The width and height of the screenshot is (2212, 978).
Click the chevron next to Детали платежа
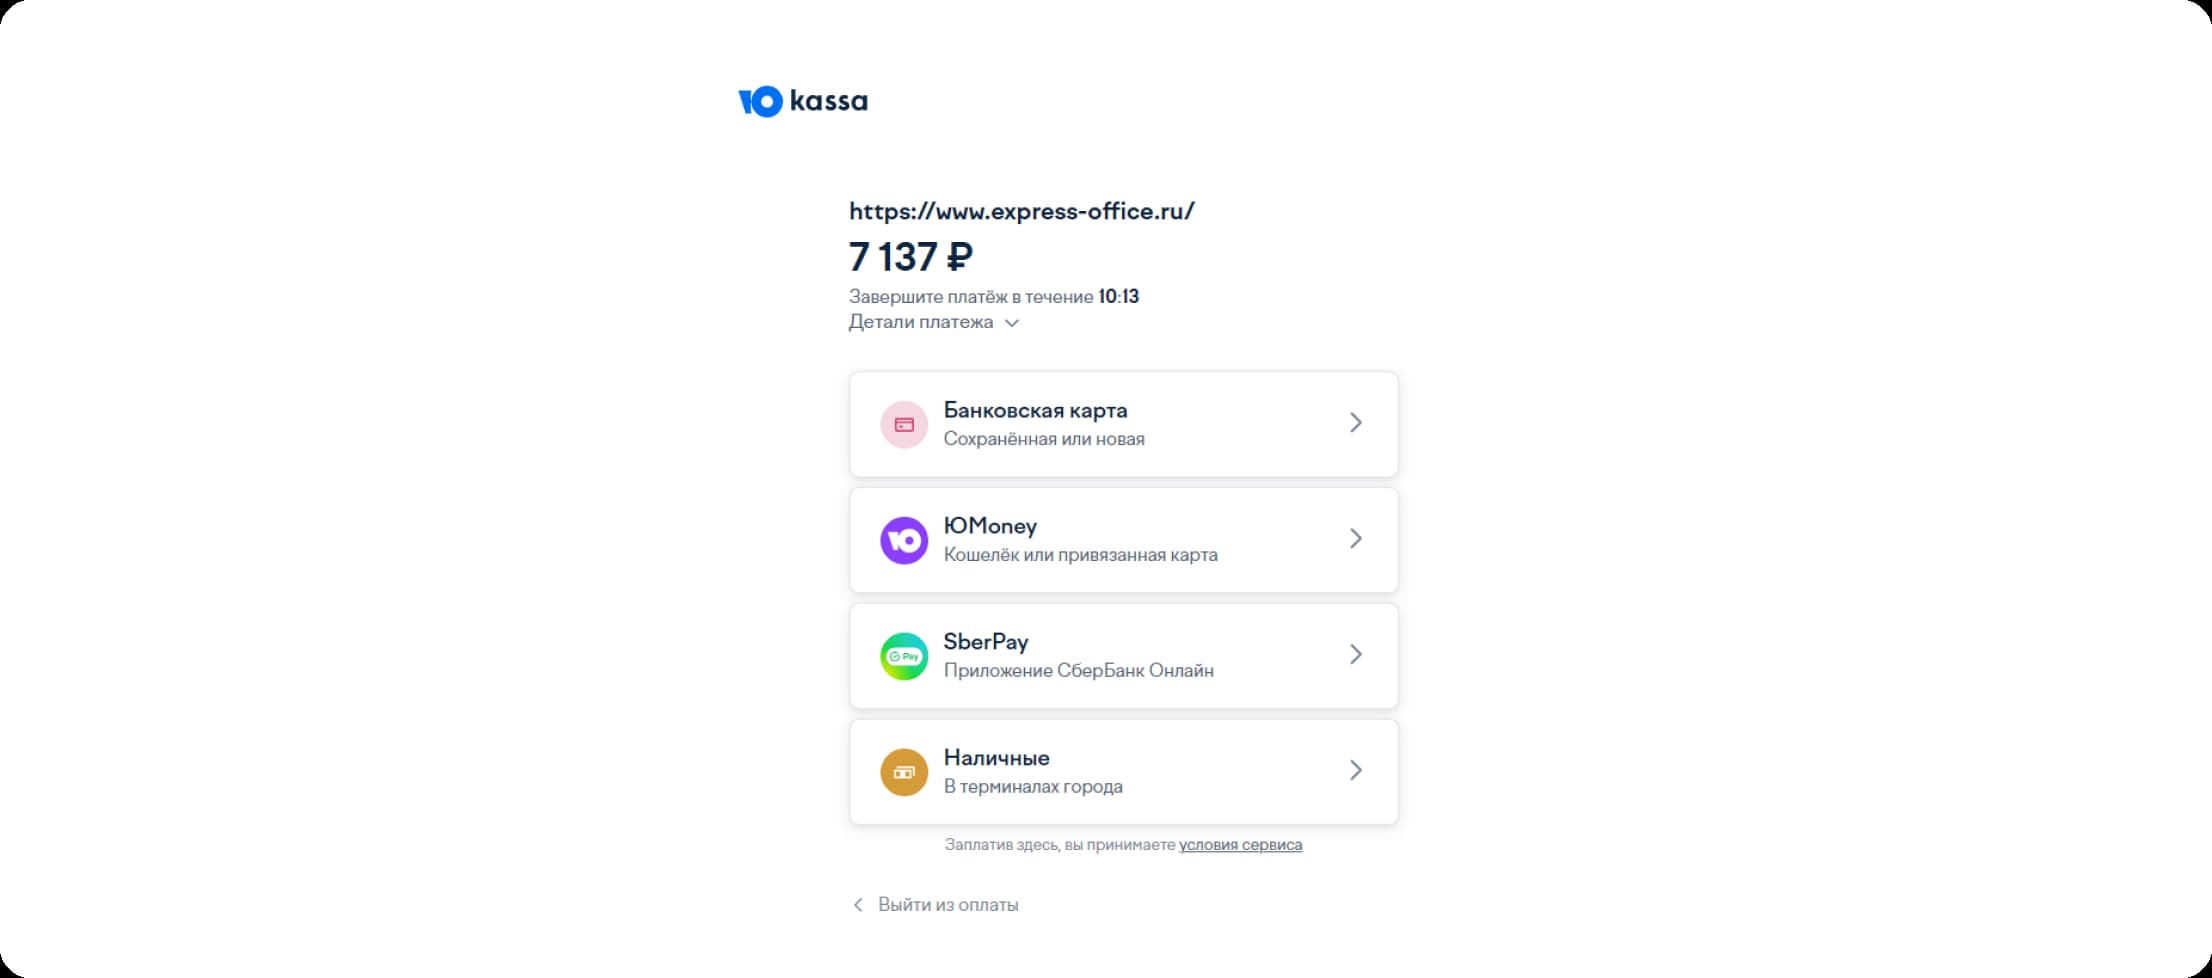(1011, 323)
